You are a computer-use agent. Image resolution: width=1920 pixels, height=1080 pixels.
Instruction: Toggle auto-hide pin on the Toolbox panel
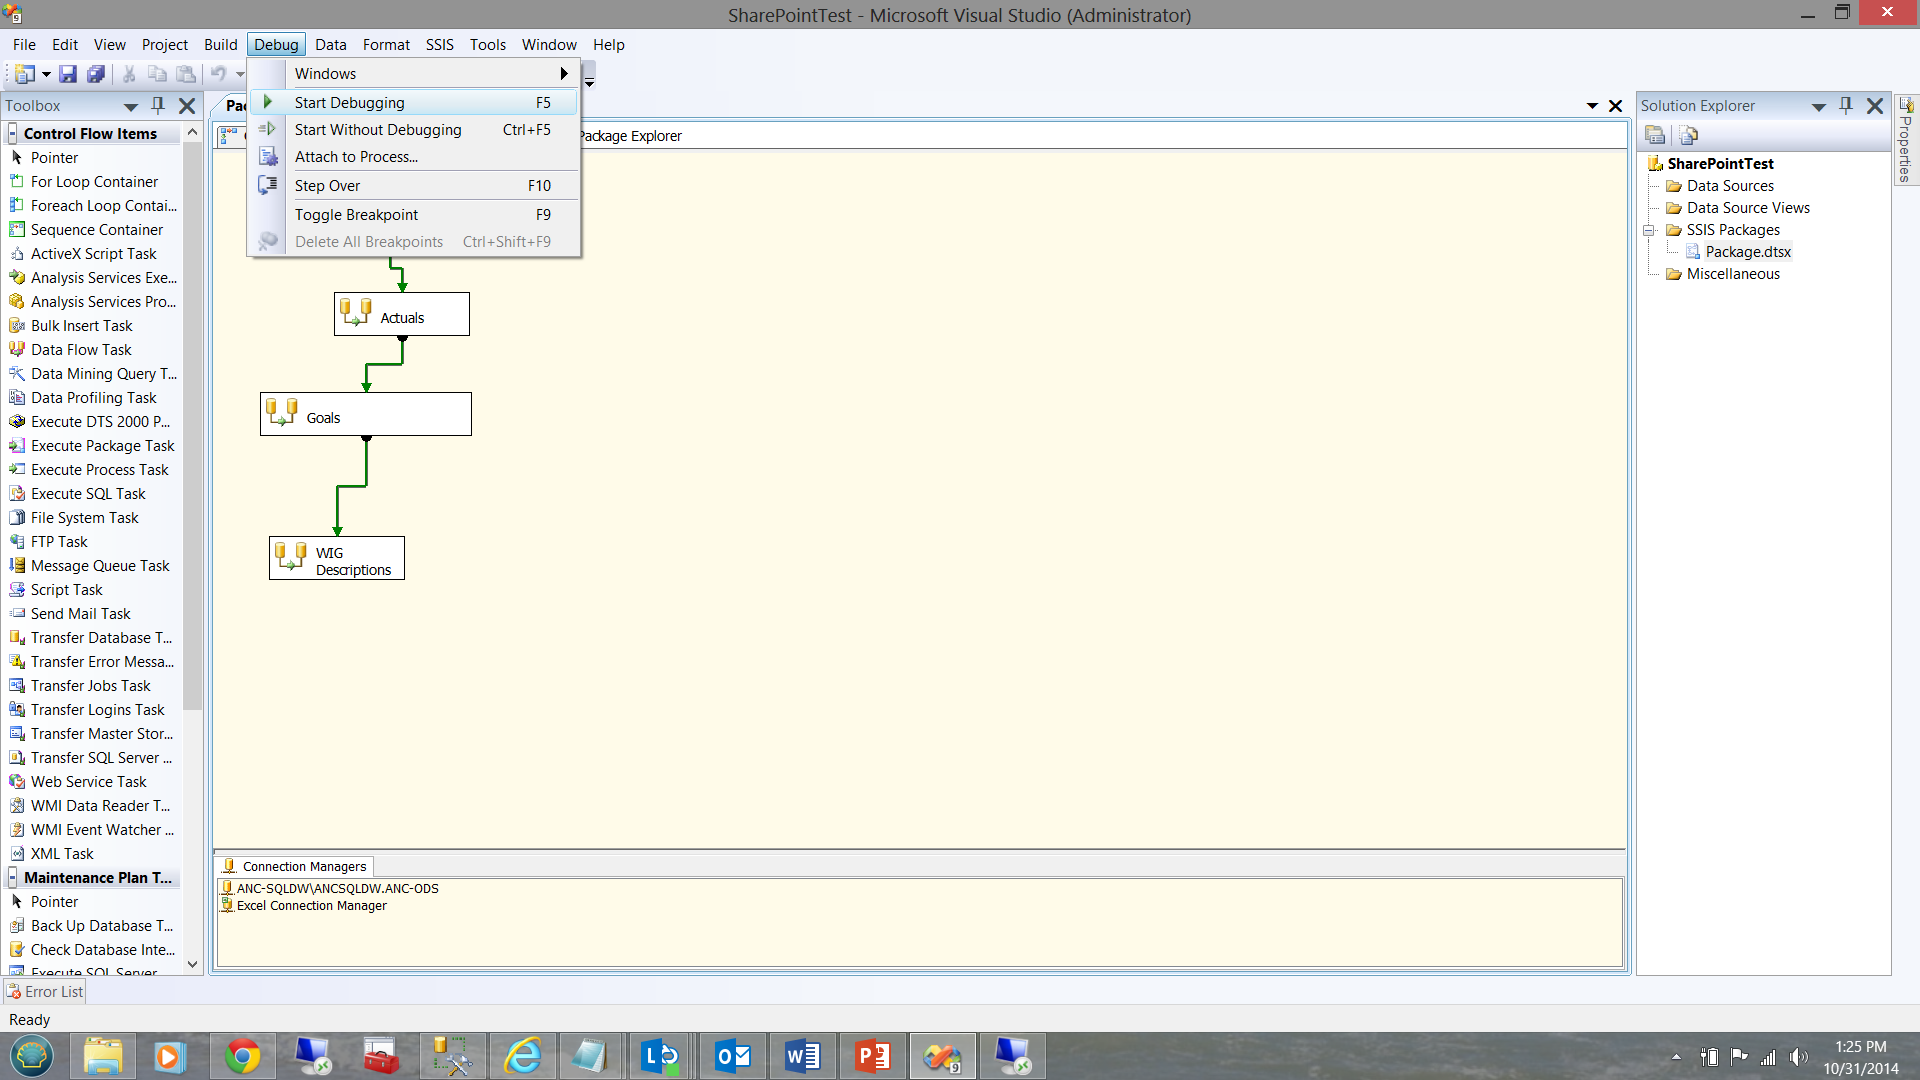[158, 106]
